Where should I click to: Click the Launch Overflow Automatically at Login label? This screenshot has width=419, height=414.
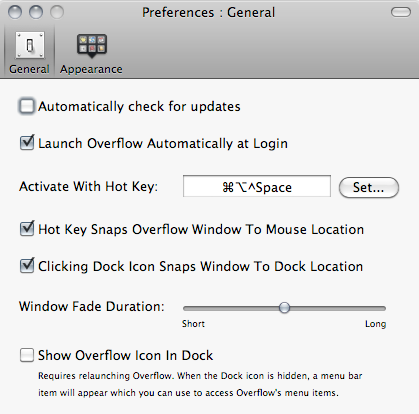(x=163, y=144)
